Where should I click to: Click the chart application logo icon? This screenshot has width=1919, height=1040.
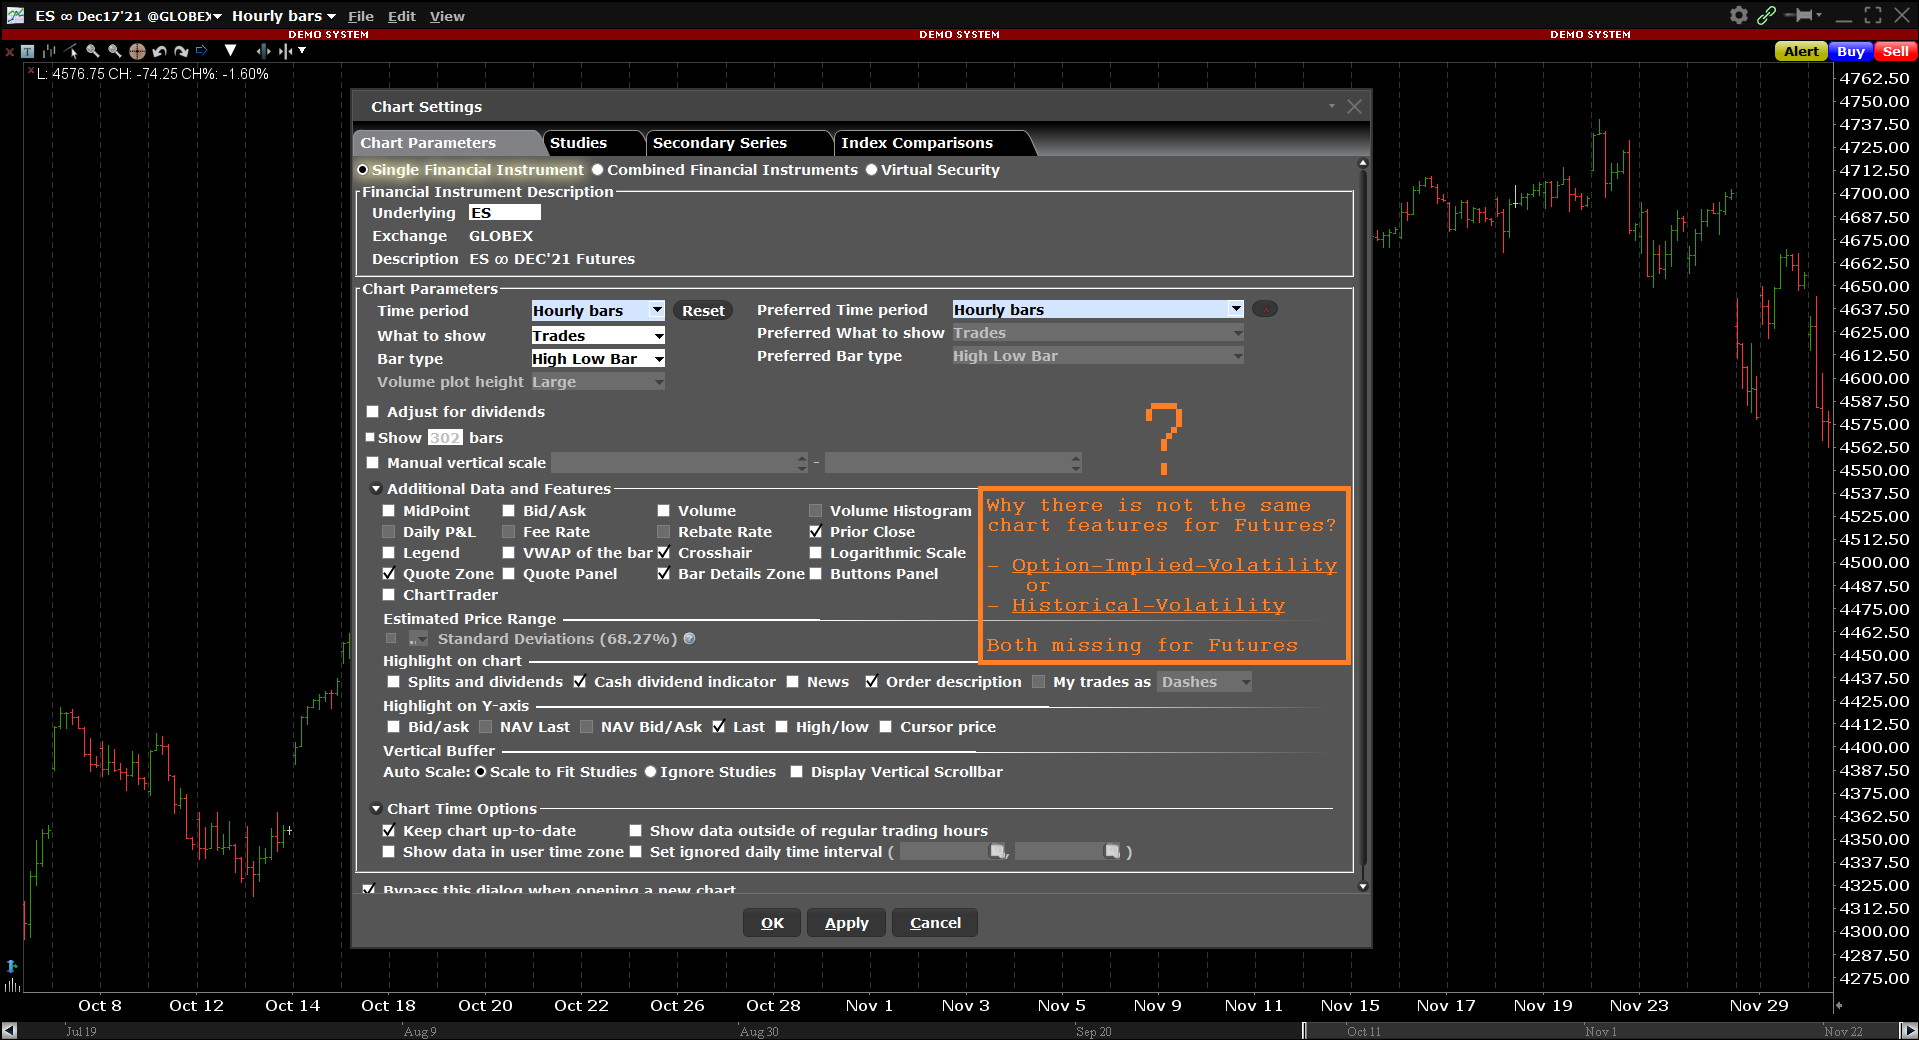point(15,15)
